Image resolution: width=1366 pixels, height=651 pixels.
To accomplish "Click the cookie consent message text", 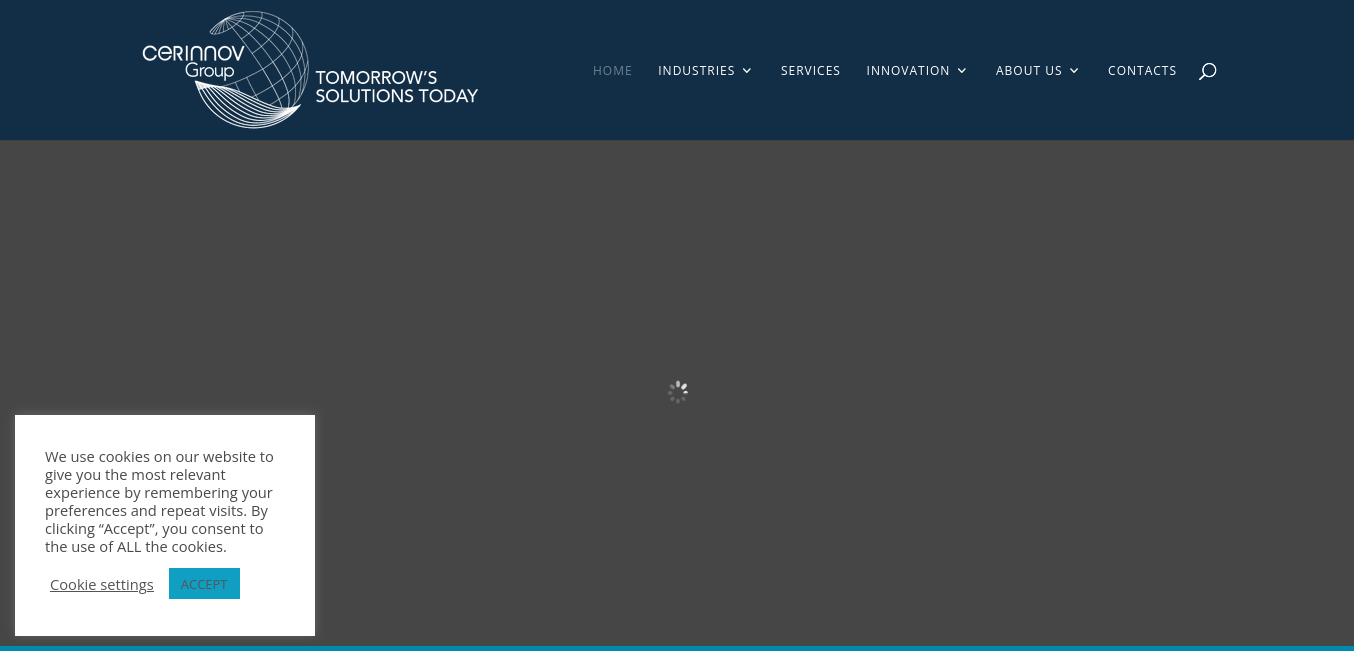I will click(x=160, y=502).
